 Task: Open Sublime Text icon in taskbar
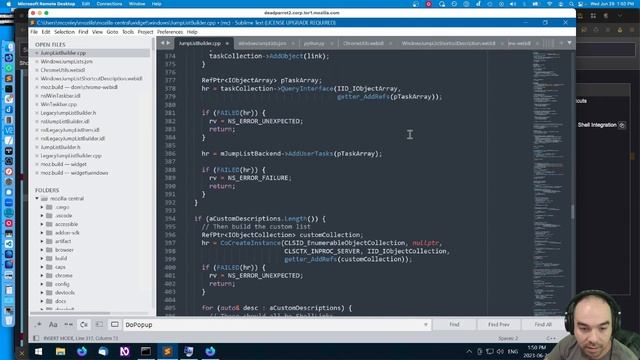[167, 351]
